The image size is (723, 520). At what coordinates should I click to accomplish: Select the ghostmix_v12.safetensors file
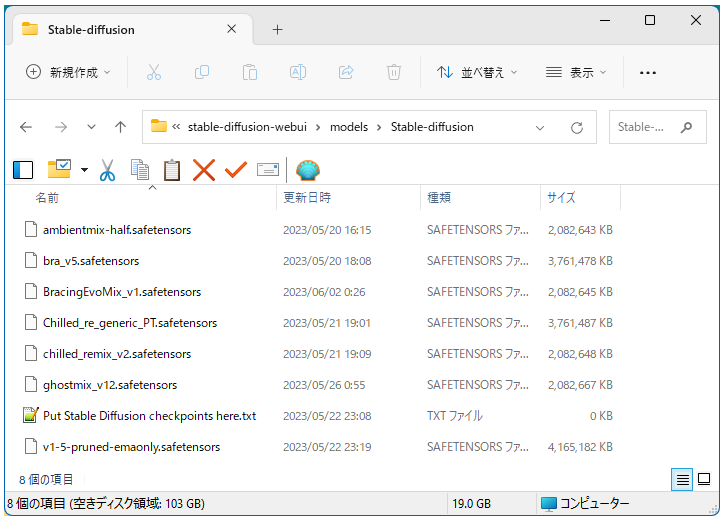pos(110,385)
